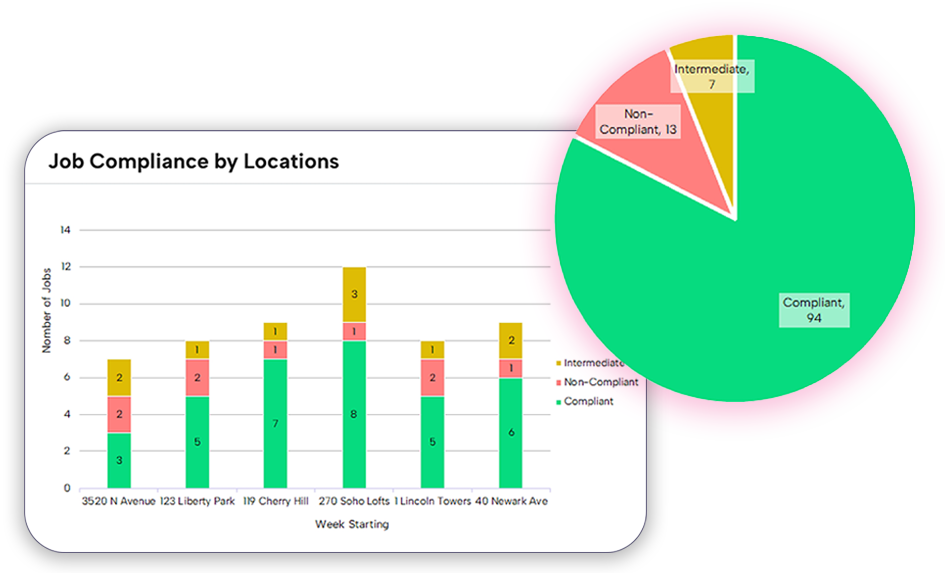The height and width of the screenshot is (573, 945).
Task: Click red Non-Compliant segment of 1 Lincoln Towers bar
Action: 432,378
